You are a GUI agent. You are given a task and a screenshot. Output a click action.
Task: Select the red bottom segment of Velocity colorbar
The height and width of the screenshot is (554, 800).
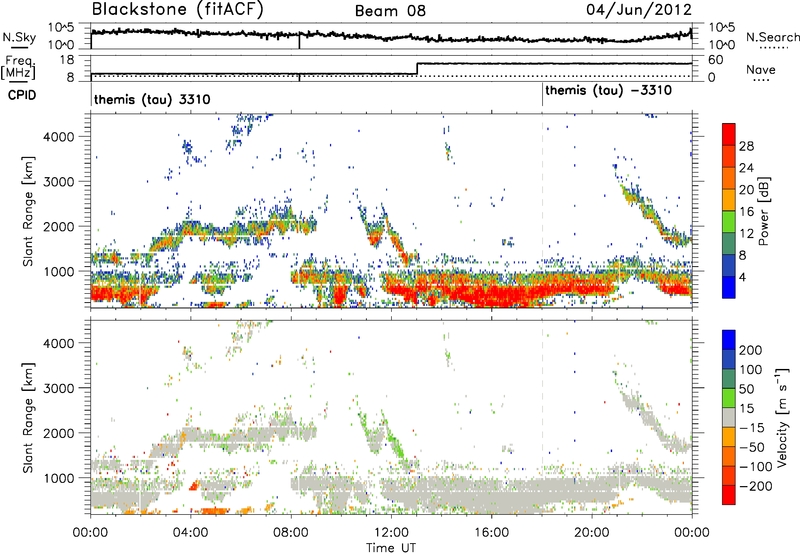[729, 495]
